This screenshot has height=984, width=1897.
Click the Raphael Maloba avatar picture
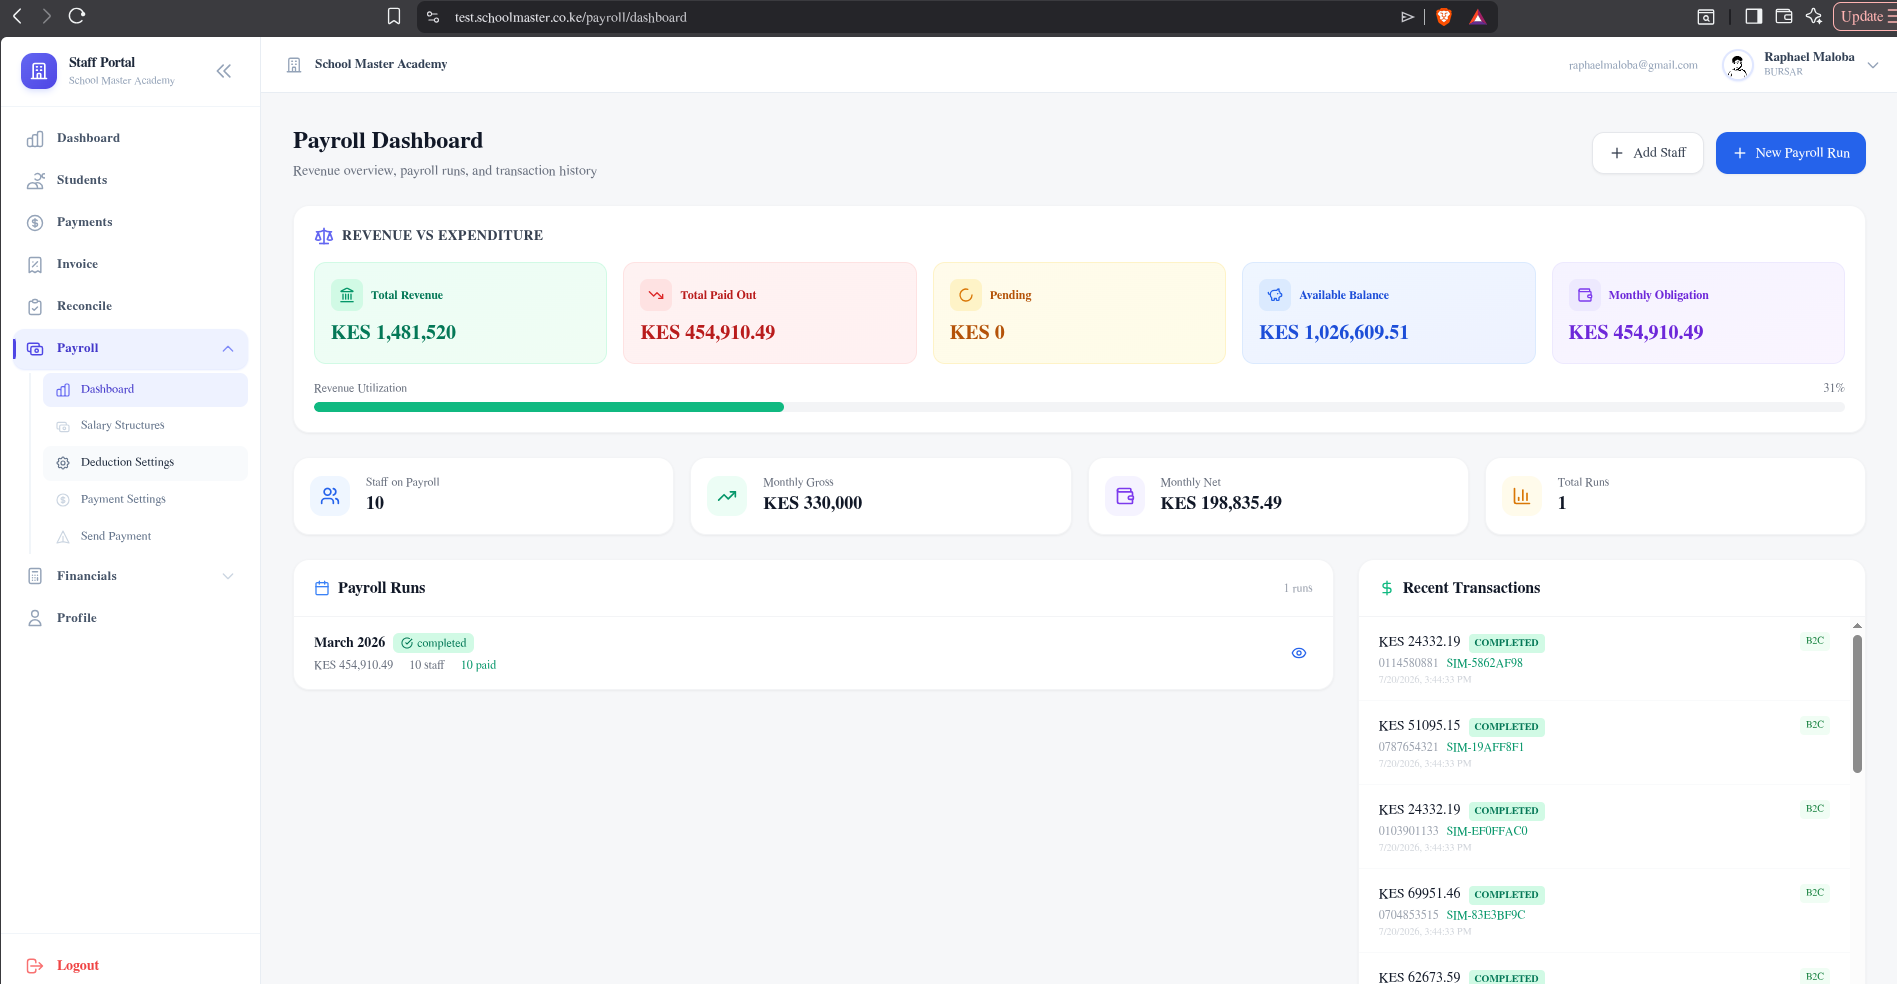tap(1738, 65)
